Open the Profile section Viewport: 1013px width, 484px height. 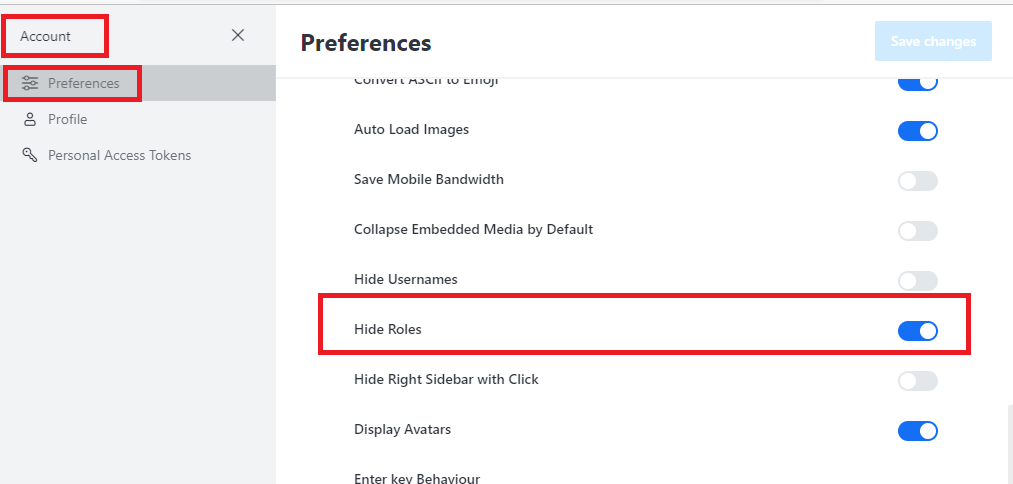click(67, 119)
